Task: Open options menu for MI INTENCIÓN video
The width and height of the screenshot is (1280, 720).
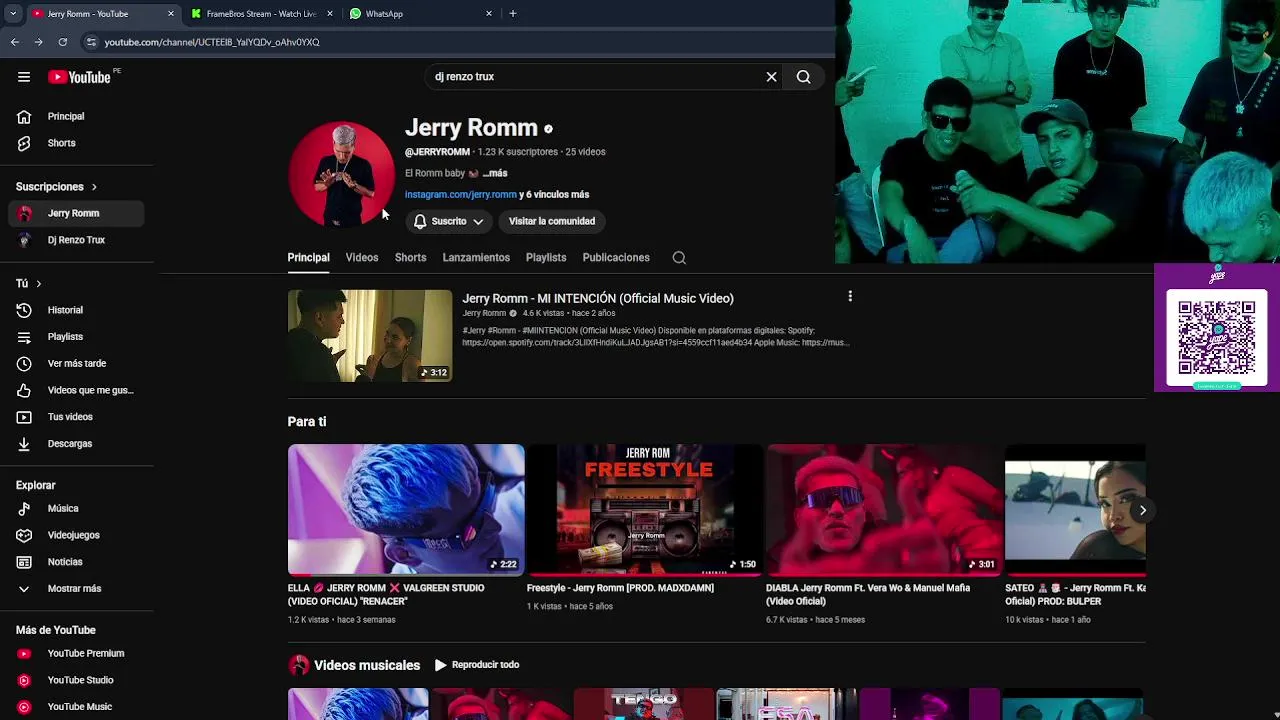Action: [x=850, y=297]
